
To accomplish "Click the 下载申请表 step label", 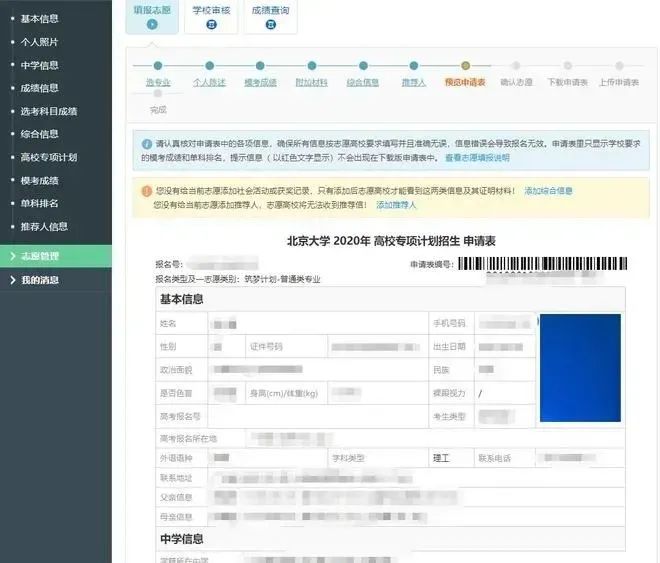I will (x=567, y=82).
